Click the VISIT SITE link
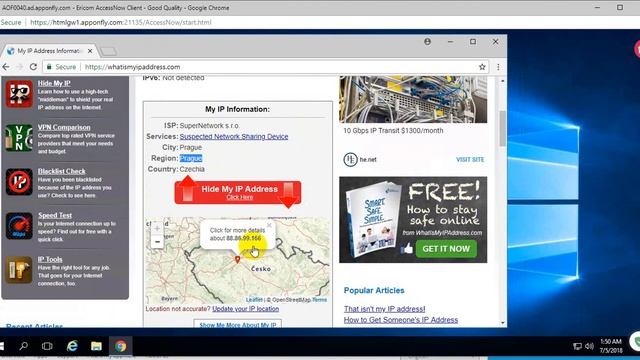640x360 pixels. [x=470, y=160]
